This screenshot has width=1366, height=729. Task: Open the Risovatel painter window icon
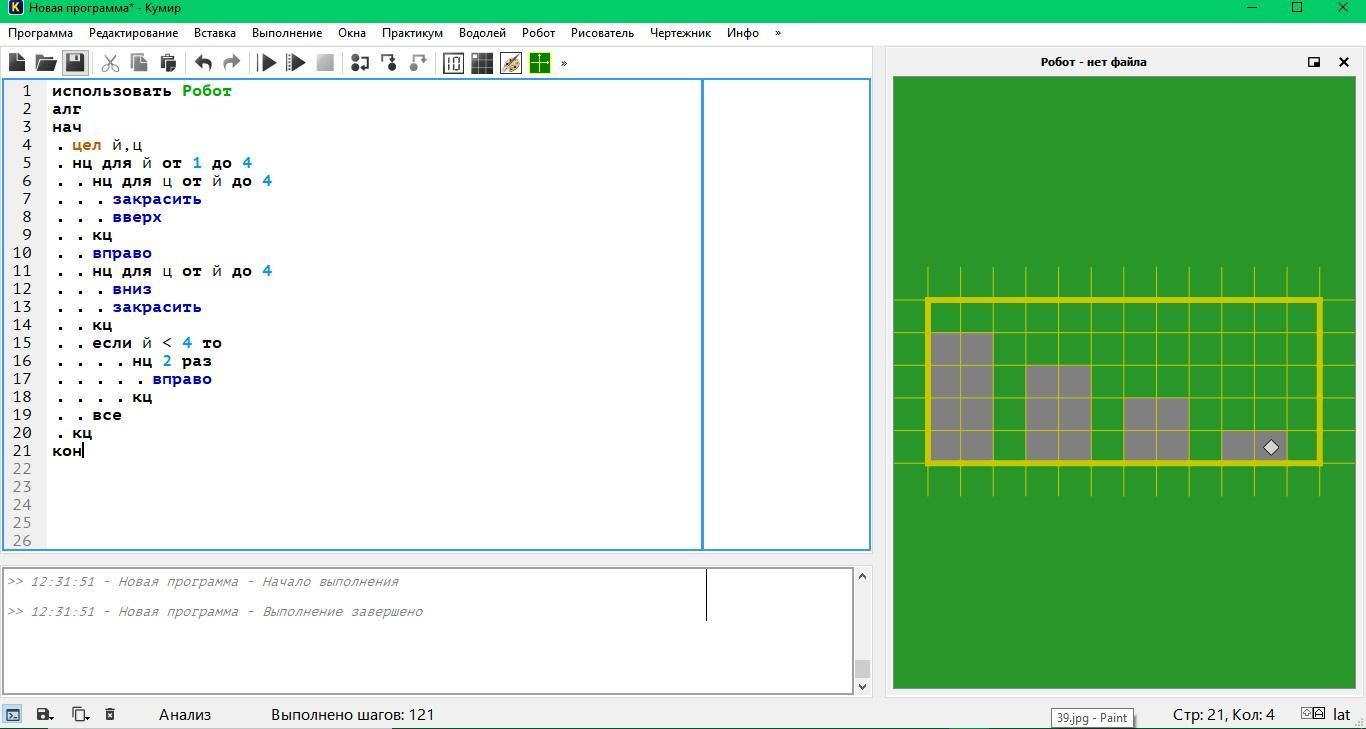(x=511, y=63)
